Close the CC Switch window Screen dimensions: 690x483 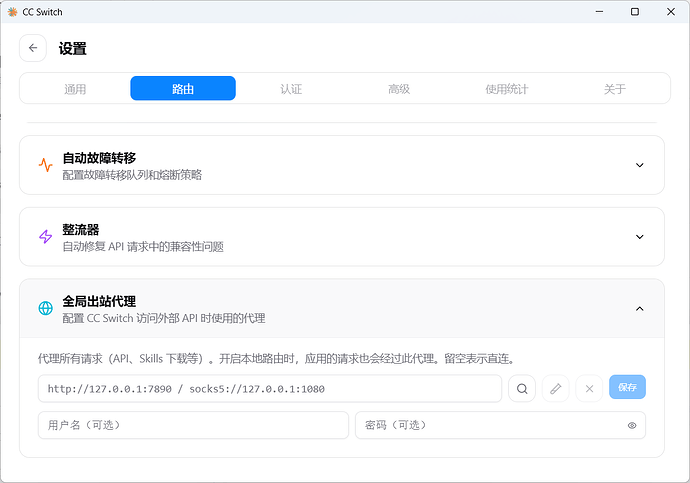671,12
